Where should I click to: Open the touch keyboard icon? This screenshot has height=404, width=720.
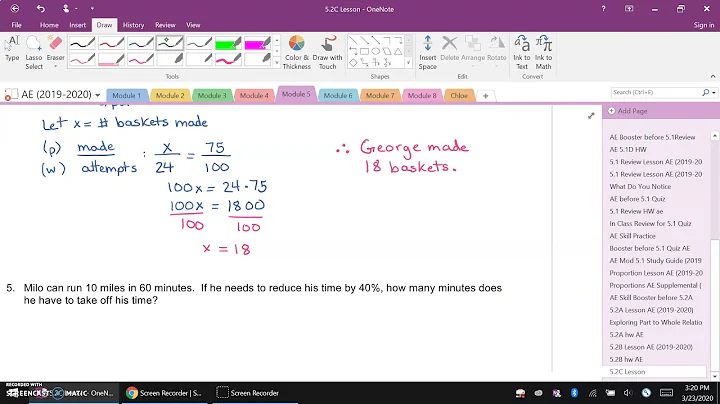[666, 393]
